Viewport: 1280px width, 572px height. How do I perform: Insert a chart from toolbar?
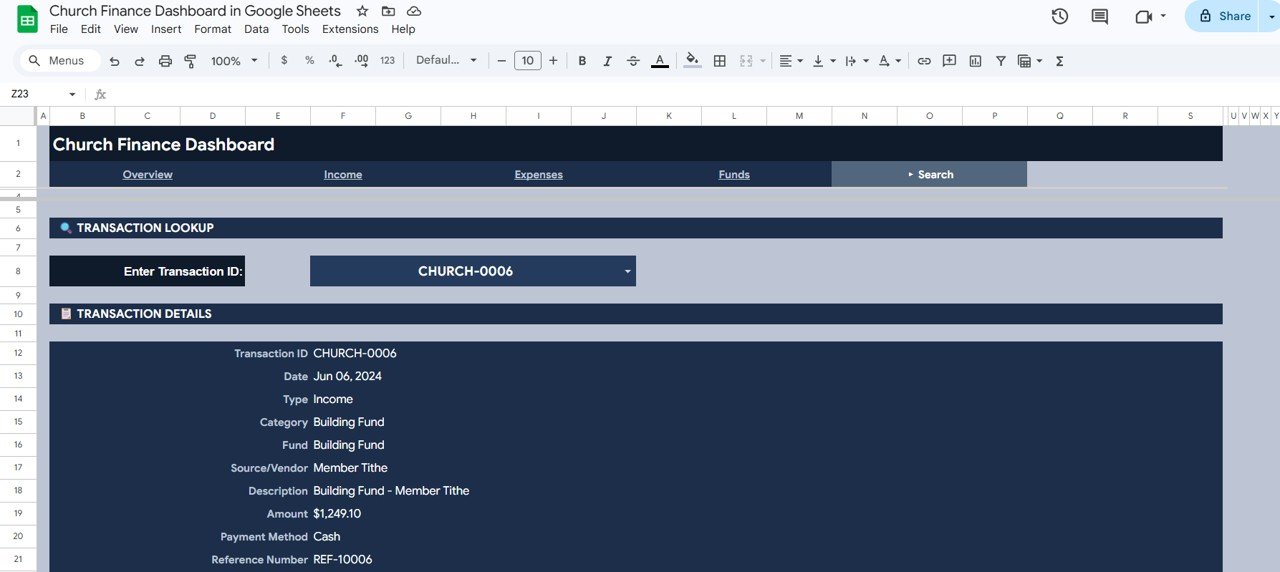[975, 61]
